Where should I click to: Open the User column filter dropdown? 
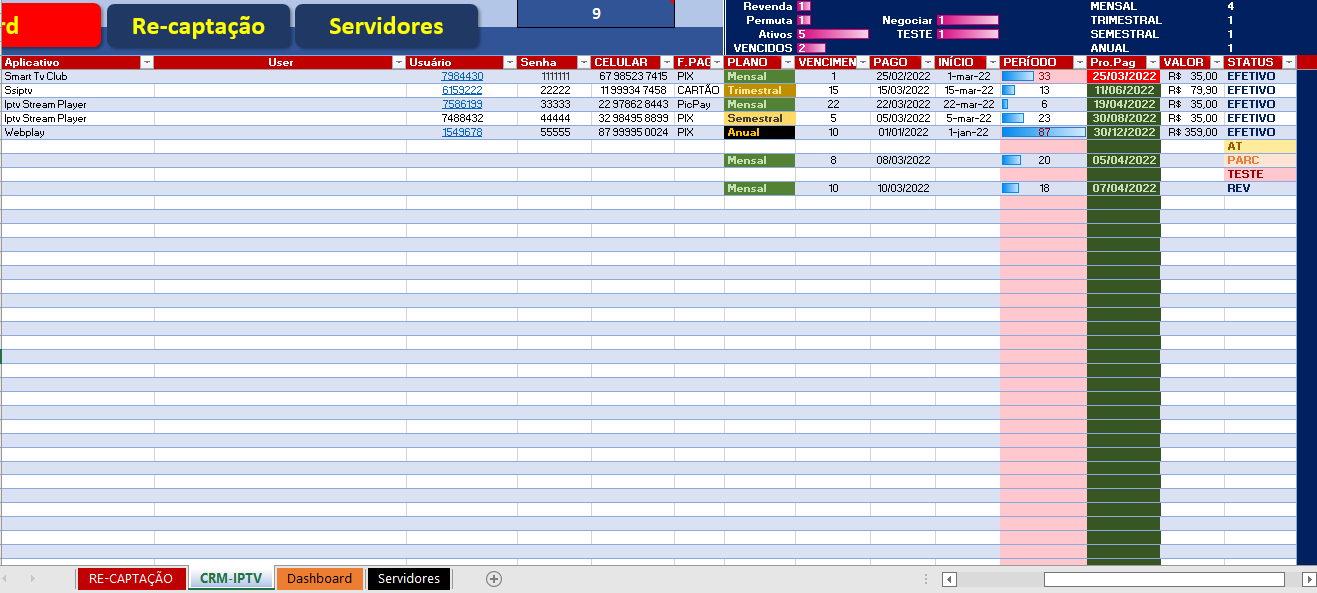399,62
